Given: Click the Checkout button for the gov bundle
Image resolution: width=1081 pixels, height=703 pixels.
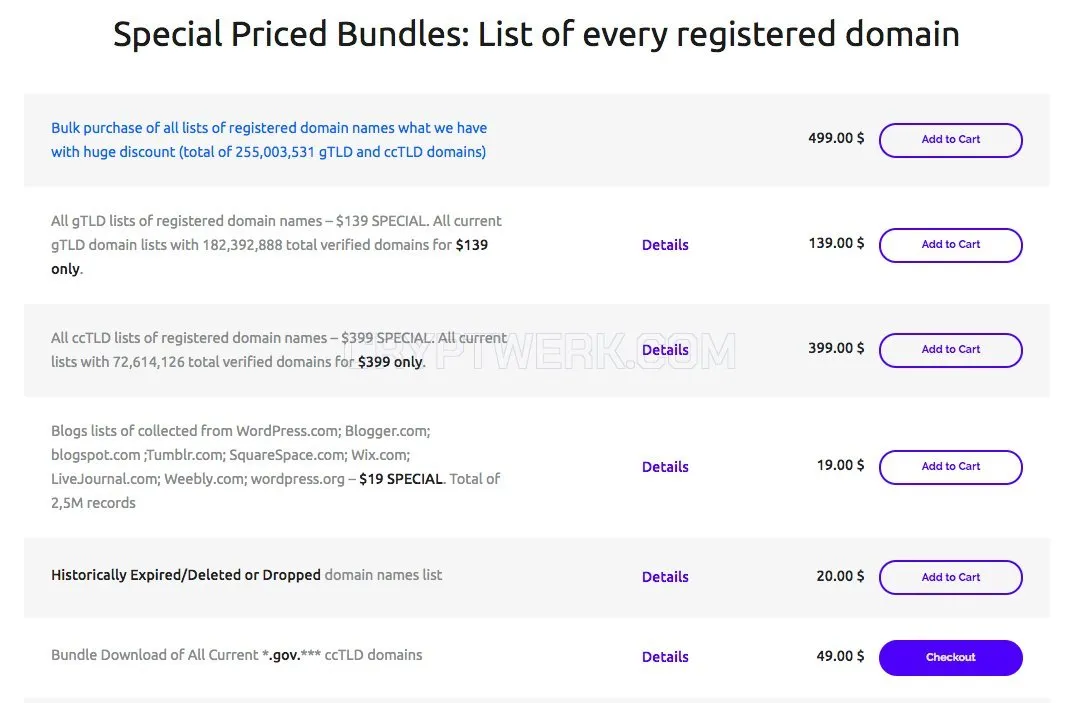Looking at the screenshot, I should tap(950, 658).
